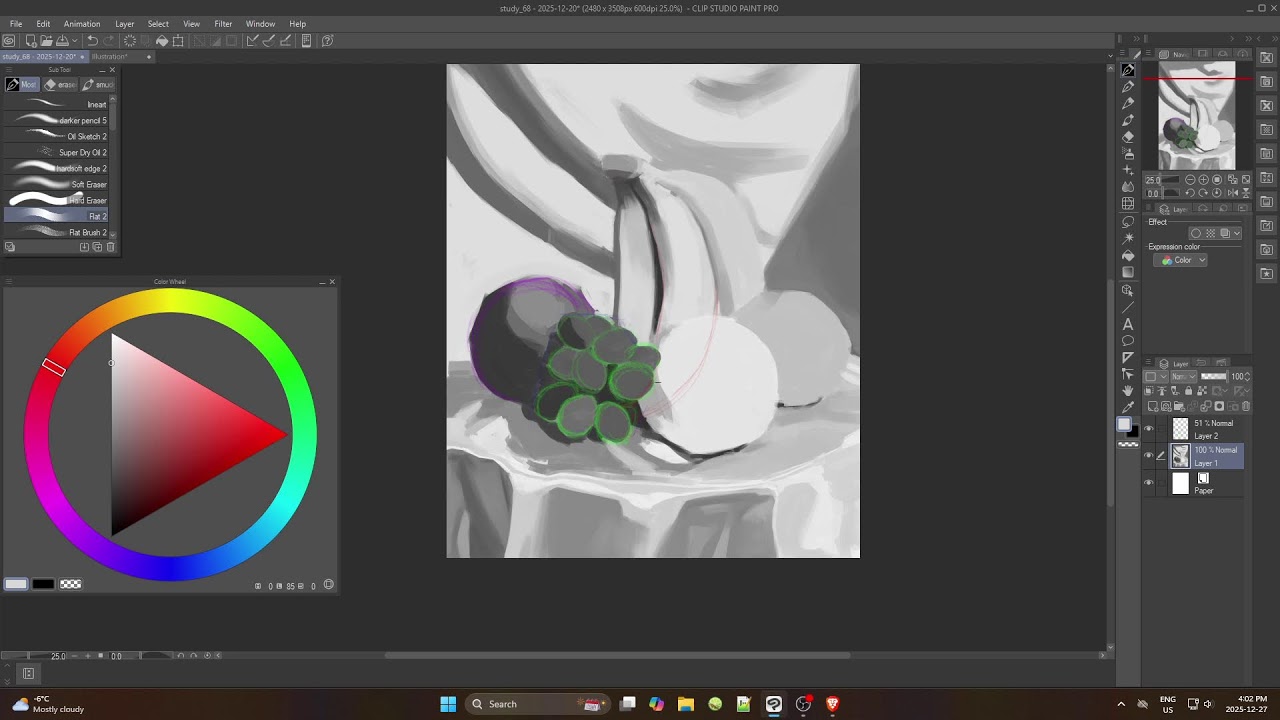Expand the Effect options dropdown arrow
Image resolution: width=1280 pixels, height=720 pixels.
pos(1237,233)
